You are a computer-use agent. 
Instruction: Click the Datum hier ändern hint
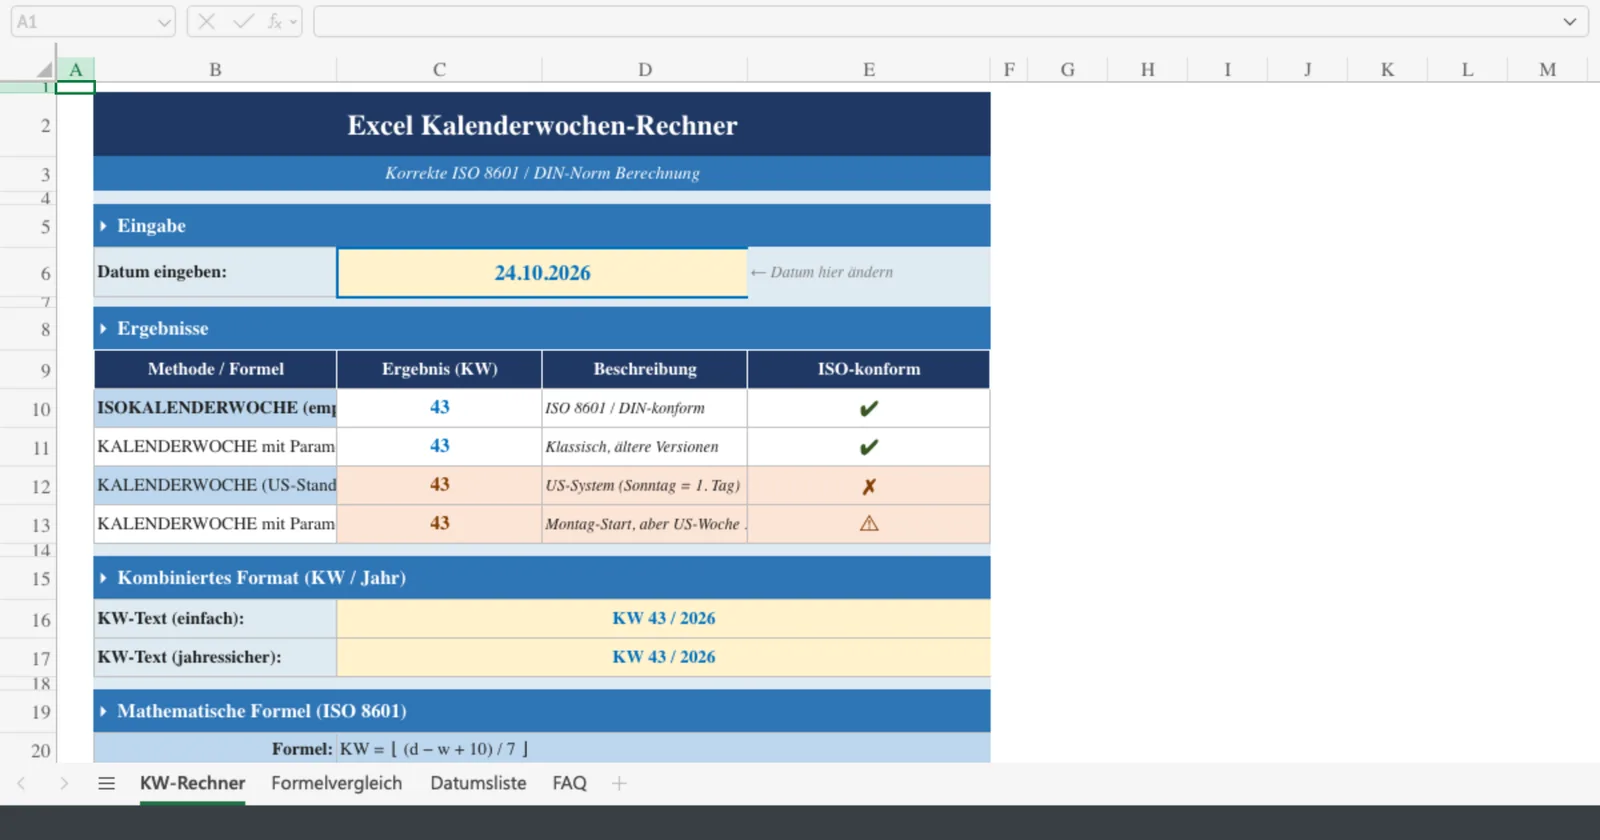[822, 272]
